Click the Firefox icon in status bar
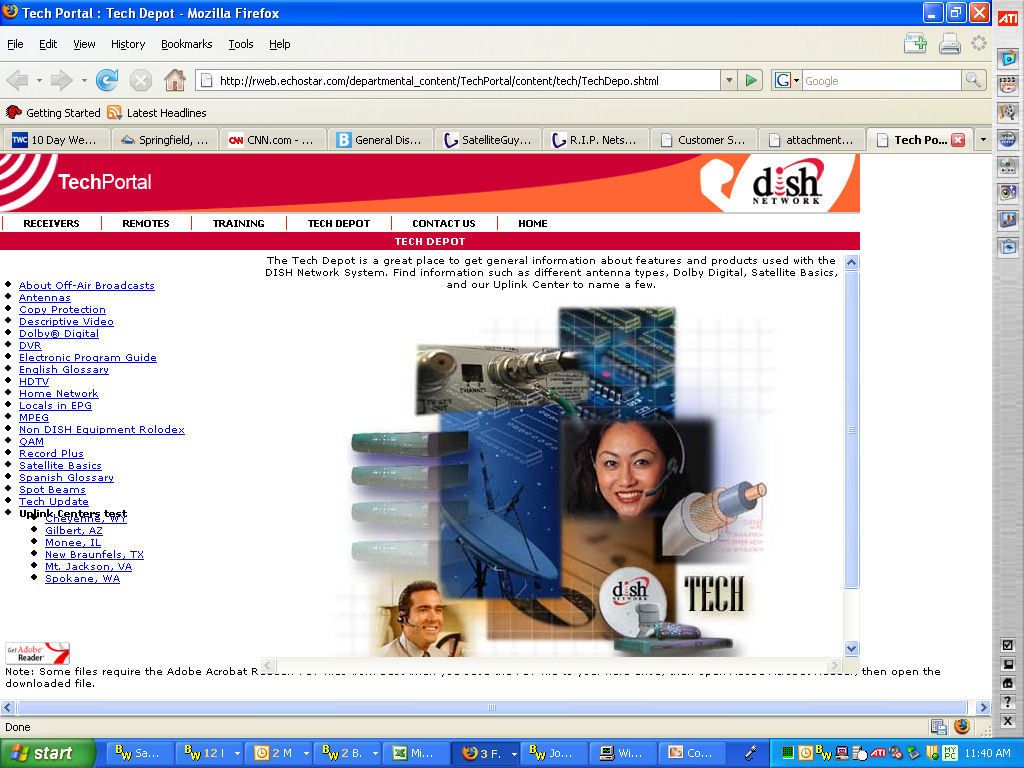This screenshot has width=1024, height=768. pos(961,726)
